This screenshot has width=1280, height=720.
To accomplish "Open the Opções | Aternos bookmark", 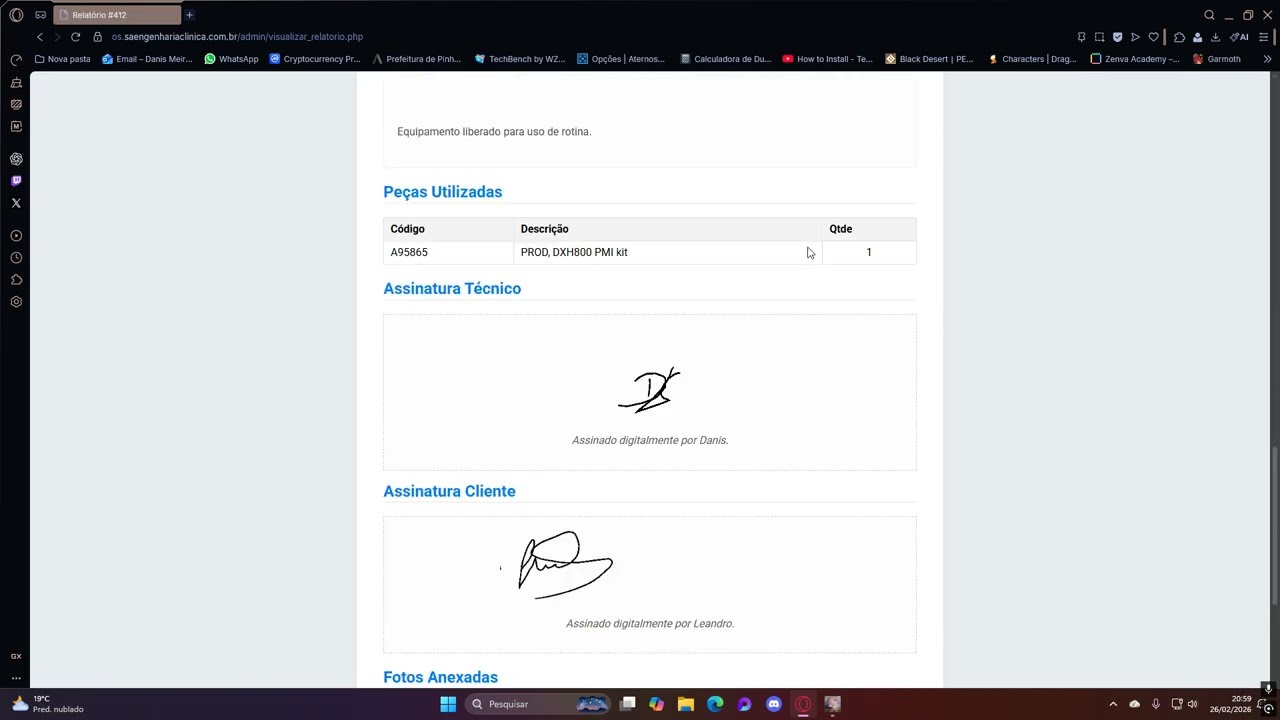I will [621, 59].
